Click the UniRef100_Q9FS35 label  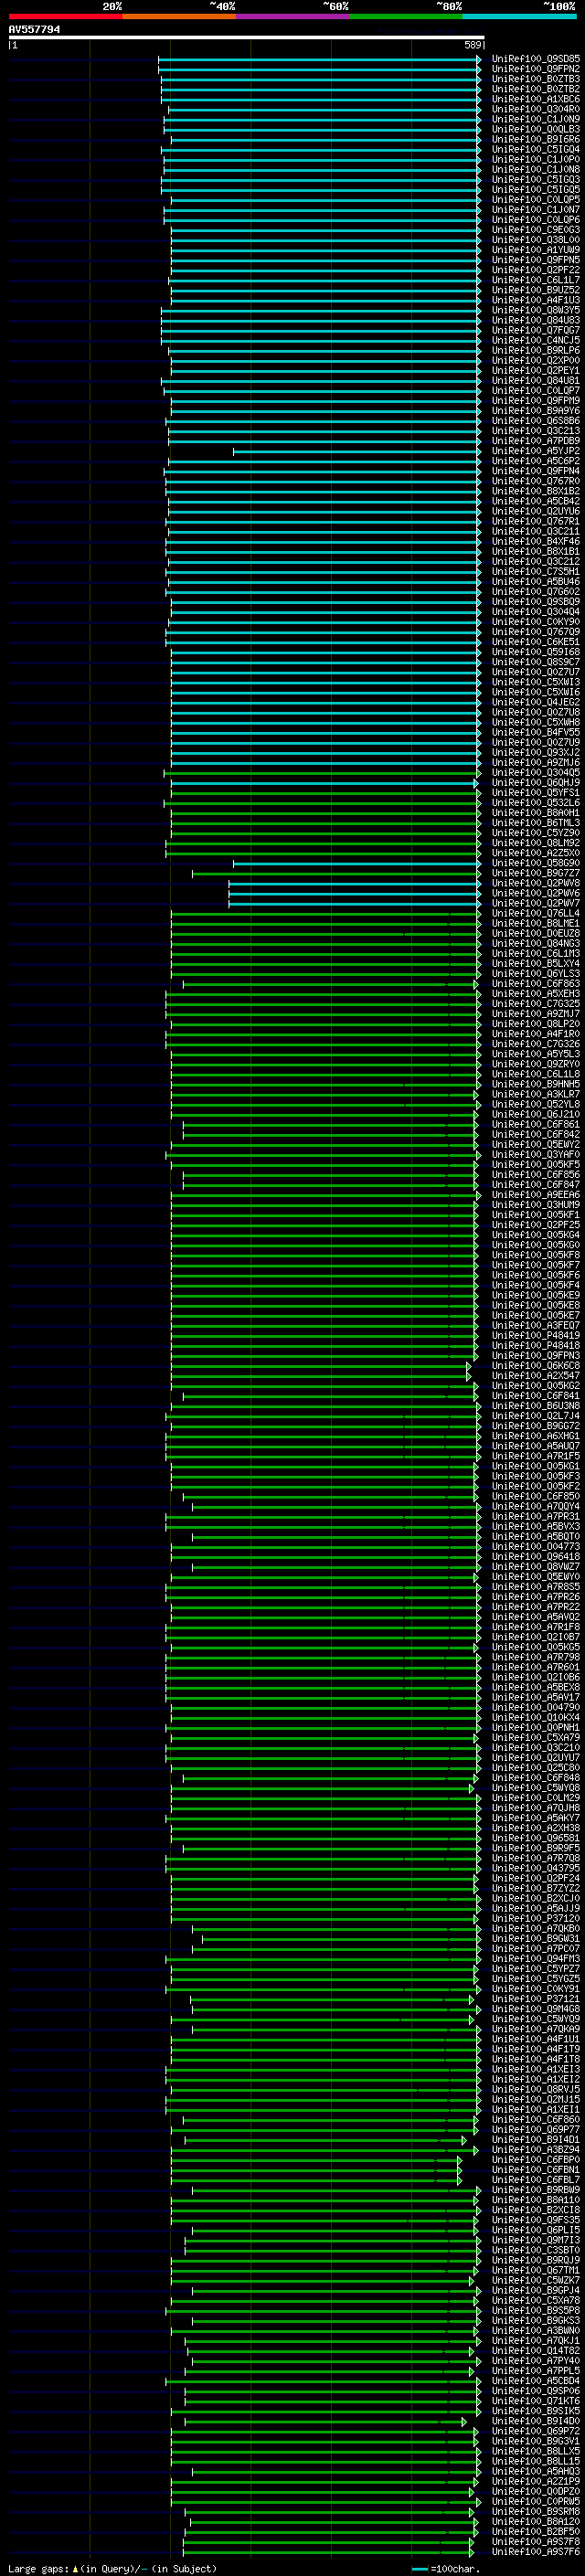[x=536, y=2220]
